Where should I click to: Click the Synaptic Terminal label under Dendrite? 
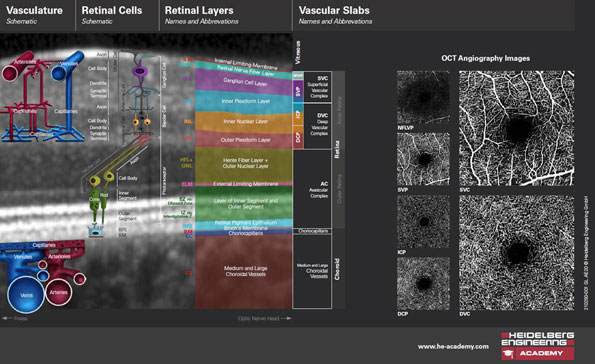[99, 93]
